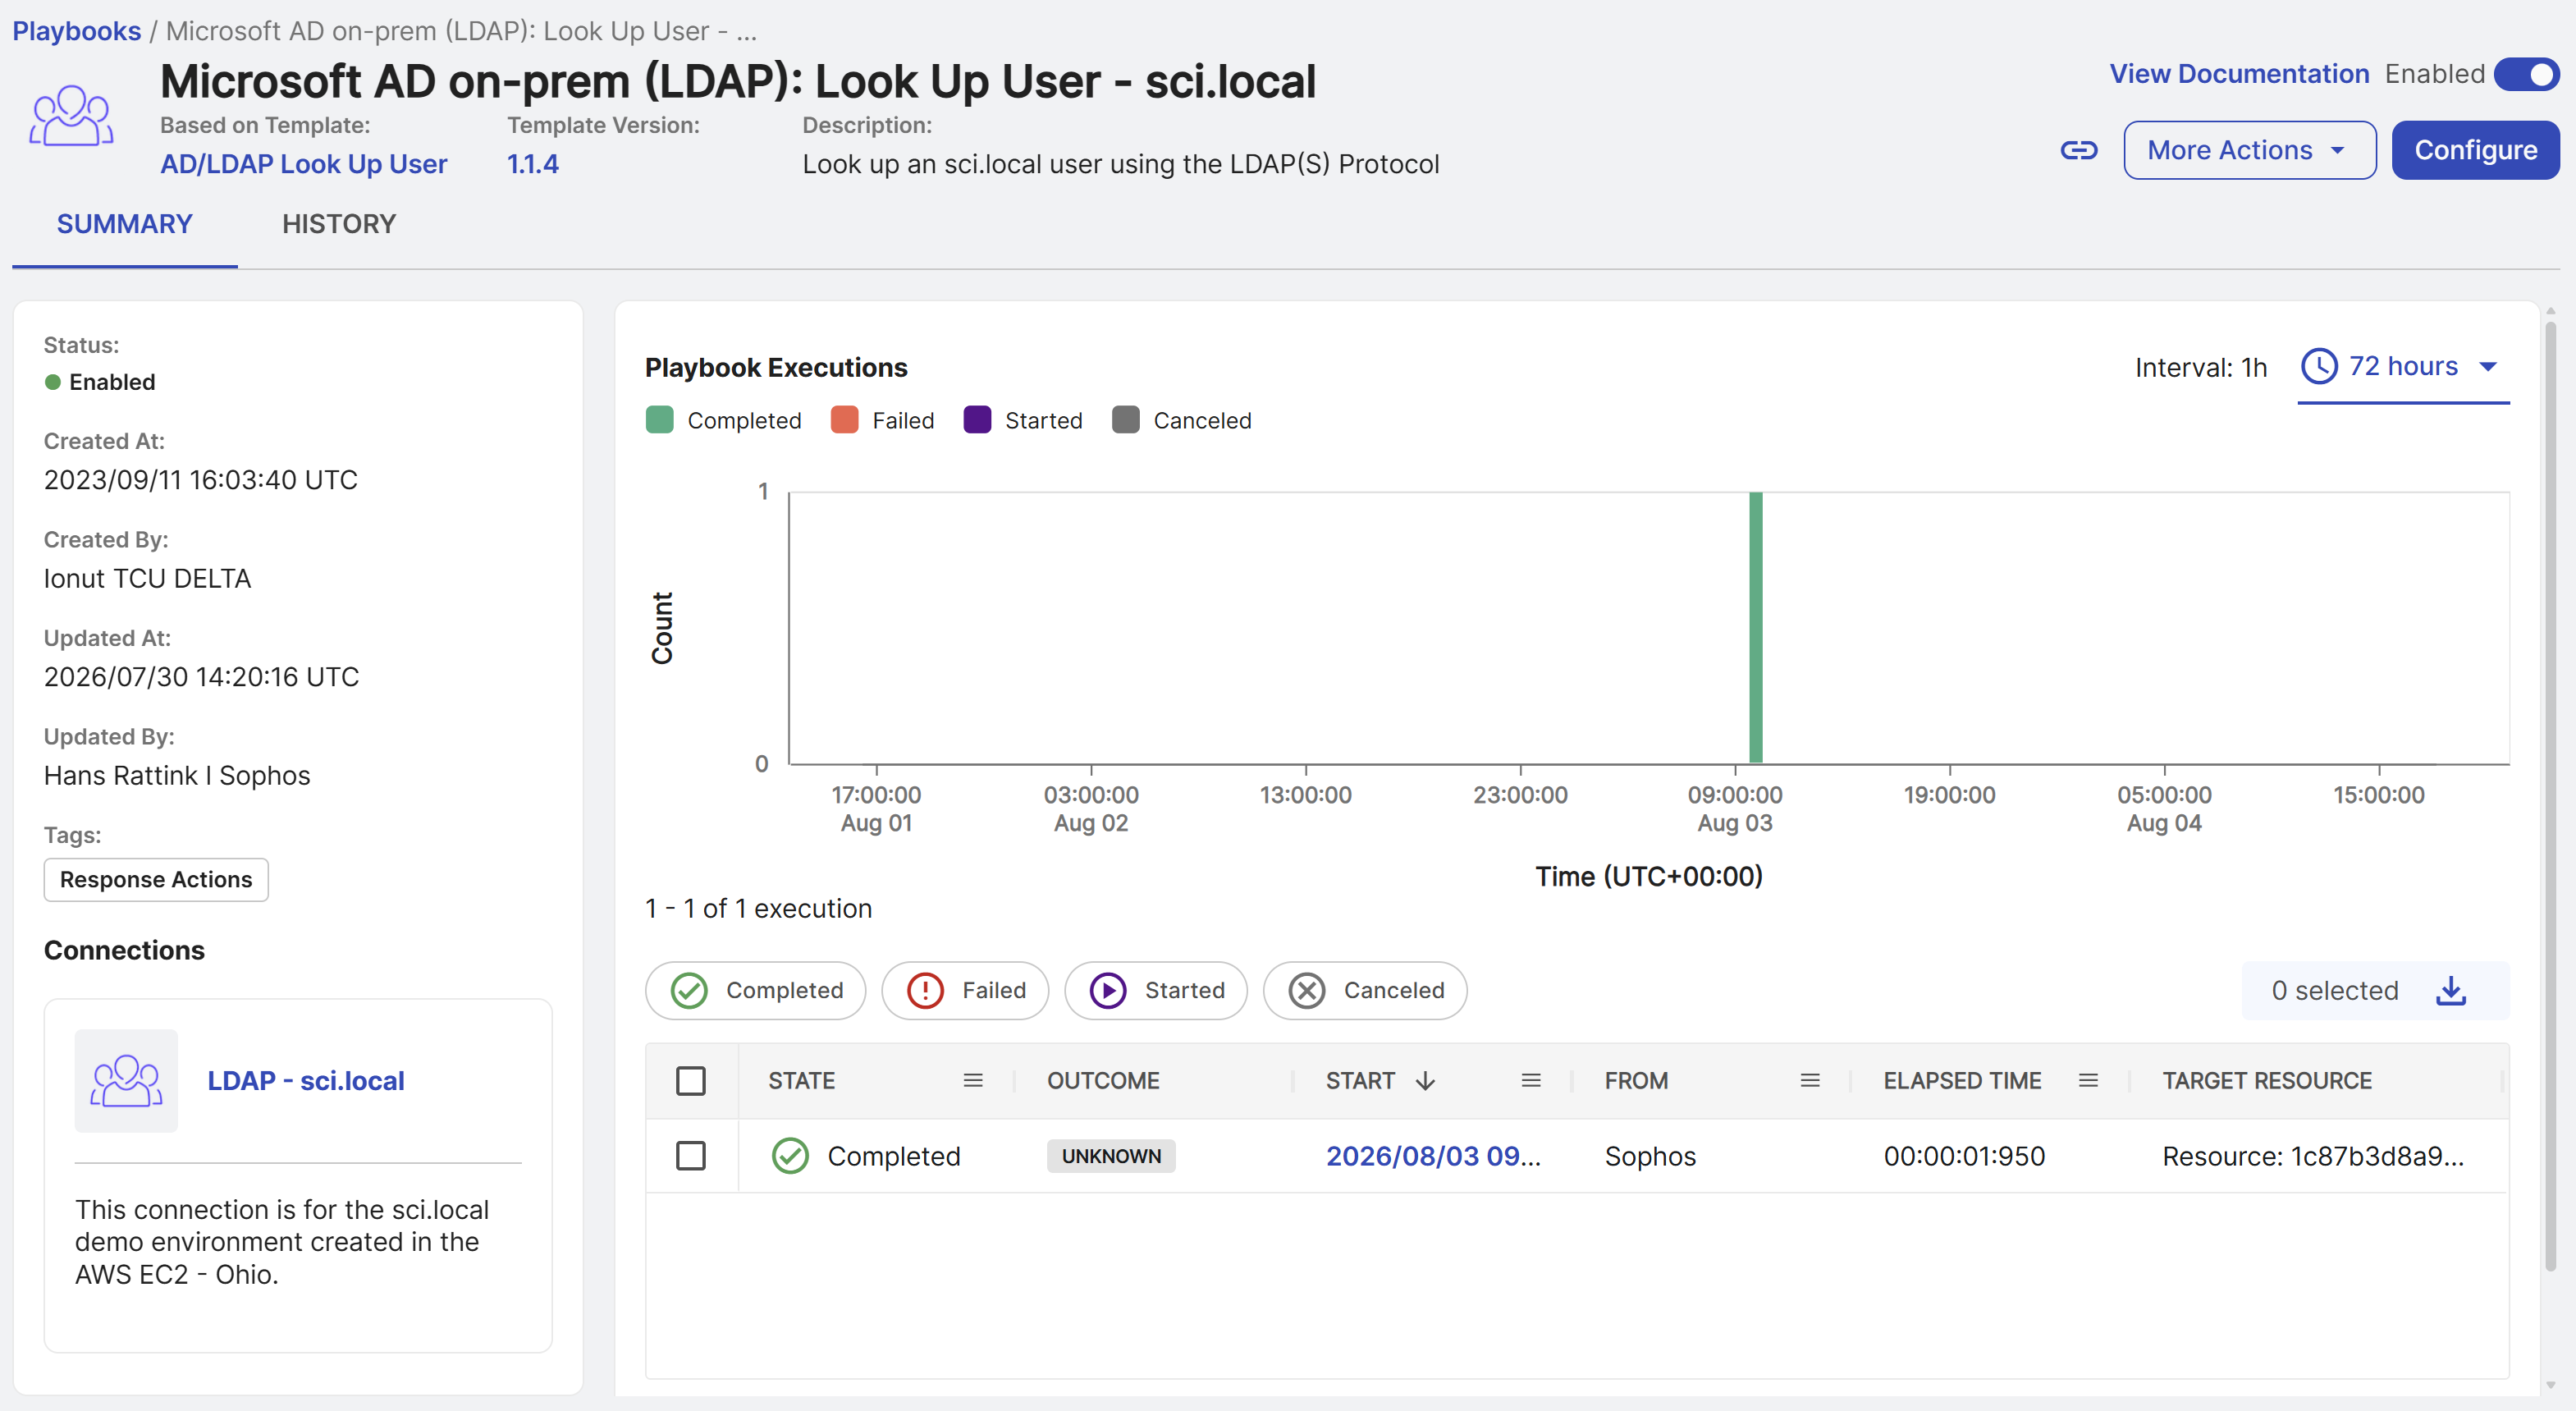Switch to the SUMMARY tab

[124, 224]
